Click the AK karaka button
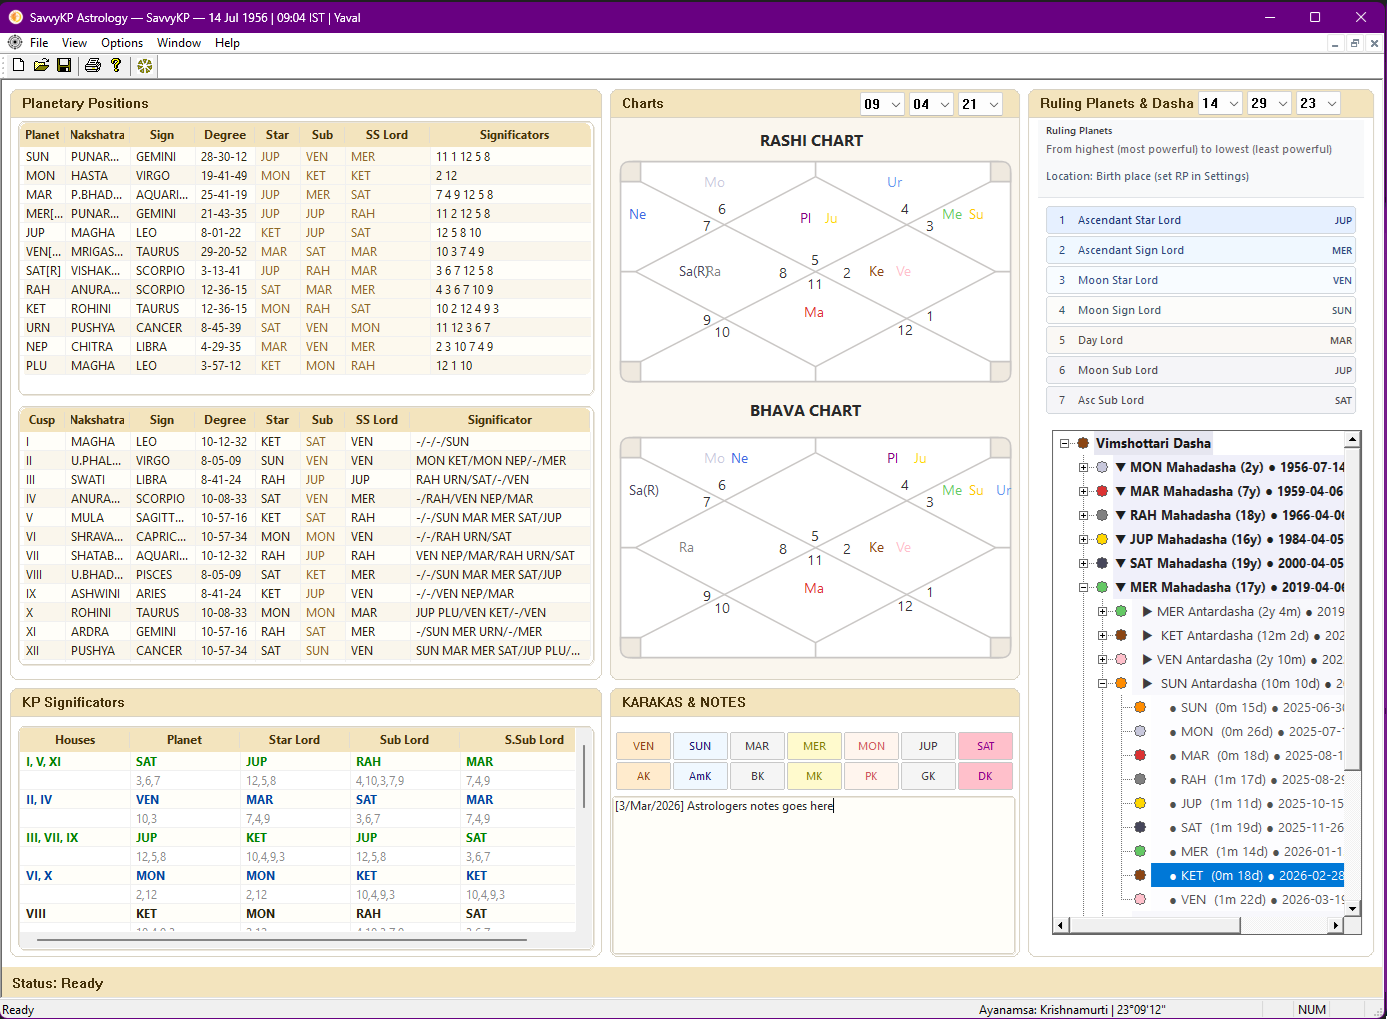The image size is (1387, 1019). (x=643, y=775)
